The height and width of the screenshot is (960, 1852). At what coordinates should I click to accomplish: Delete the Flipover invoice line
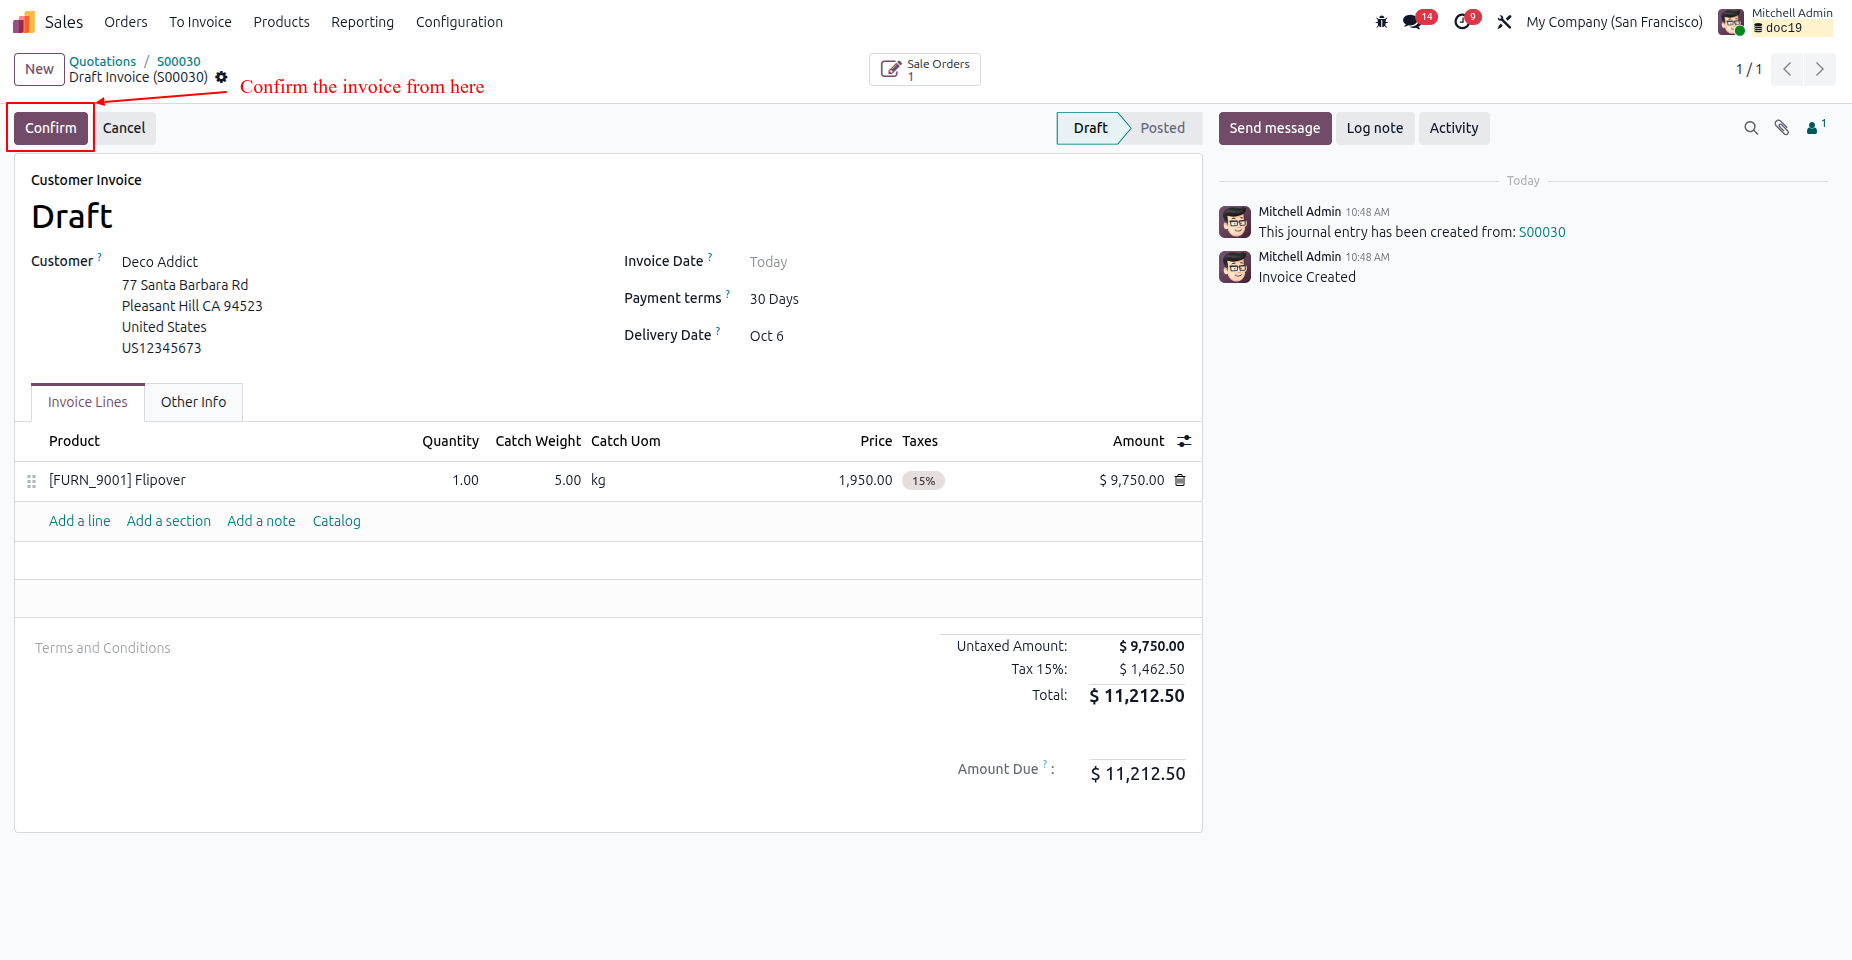click(x=1180, y=480)
